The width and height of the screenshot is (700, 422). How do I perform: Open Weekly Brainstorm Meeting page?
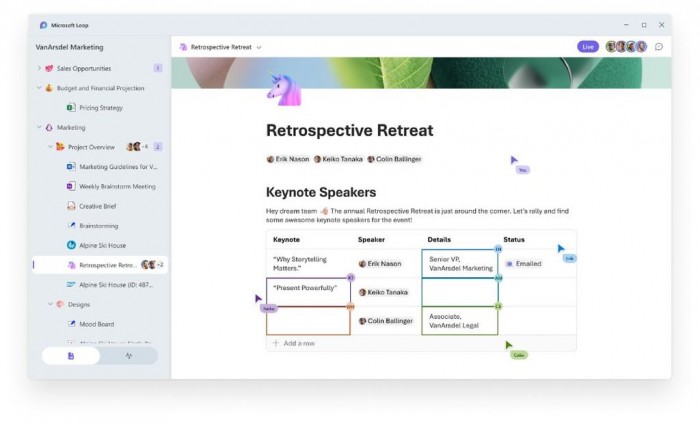[117, 186]
